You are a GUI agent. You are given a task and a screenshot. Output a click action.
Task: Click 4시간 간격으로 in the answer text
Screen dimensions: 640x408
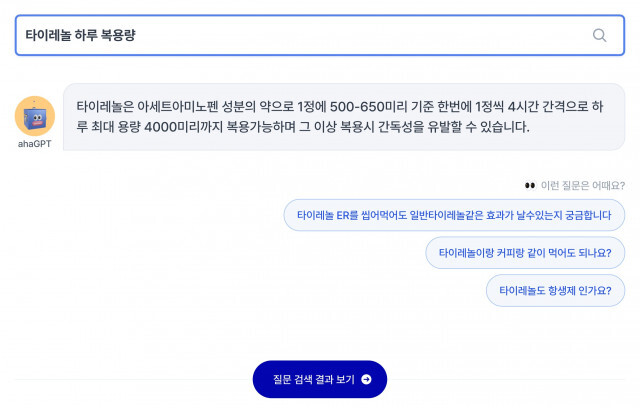548,107
